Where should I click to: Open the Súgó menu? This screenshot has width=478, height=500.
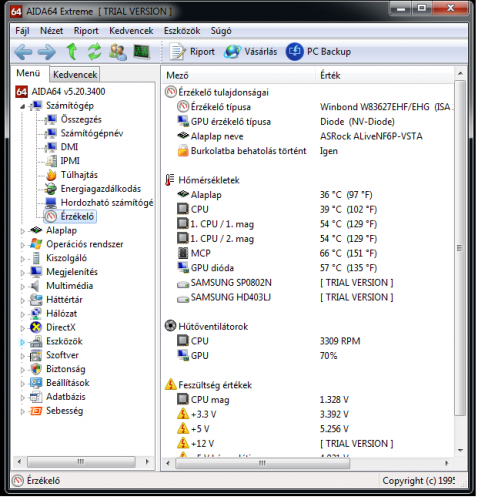click(x=221, y=31)
